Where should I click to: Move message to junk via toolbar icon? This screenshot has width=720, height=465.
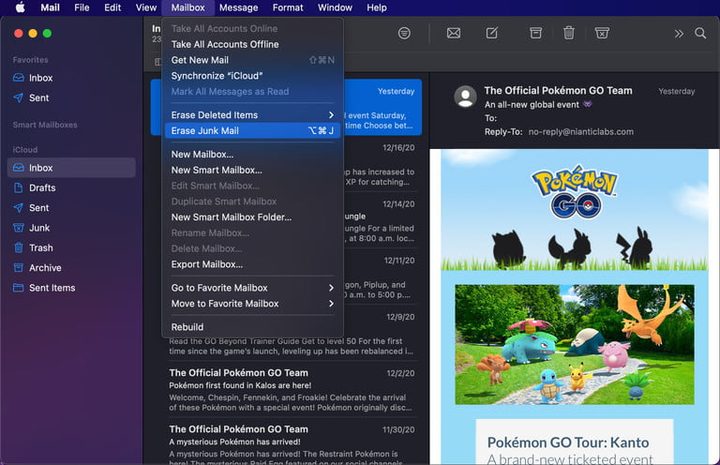coord(602,33)
